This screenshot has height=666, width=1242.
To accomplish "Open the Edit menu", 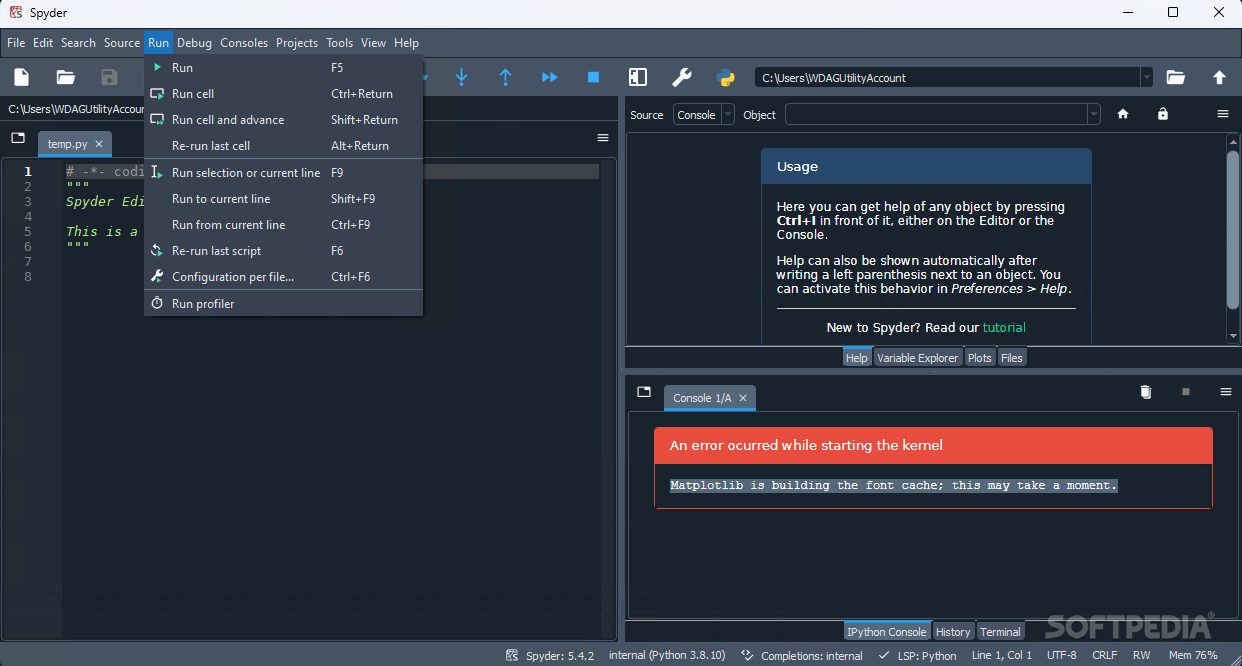I will point(43,43).
